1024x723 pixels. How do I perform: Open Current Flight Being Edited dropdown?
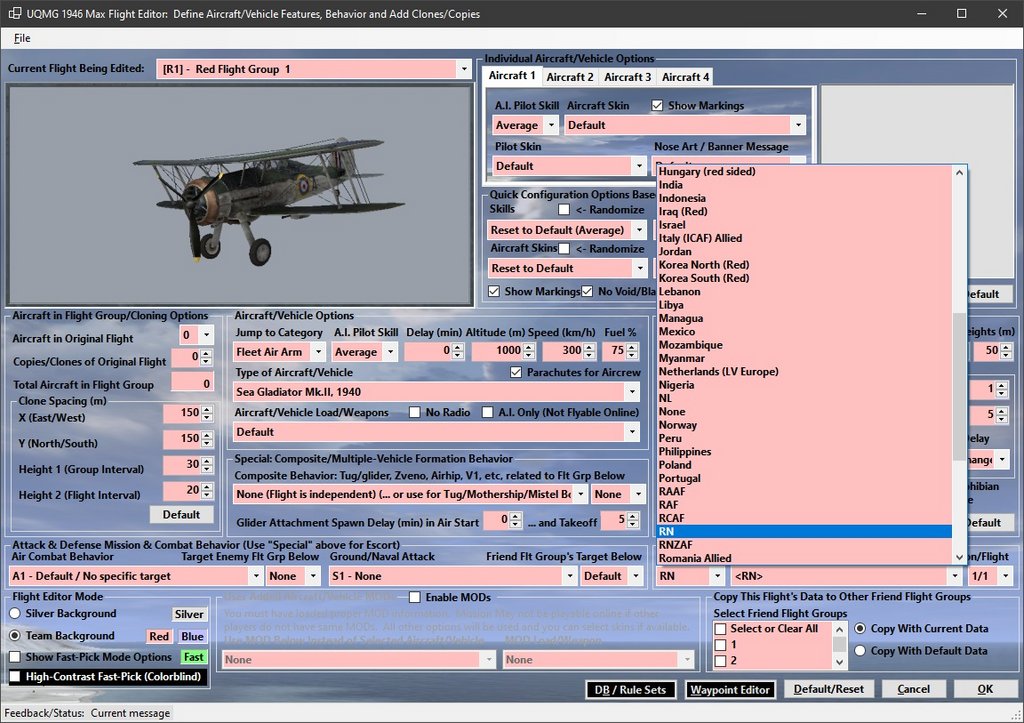(x=463, y=69)
